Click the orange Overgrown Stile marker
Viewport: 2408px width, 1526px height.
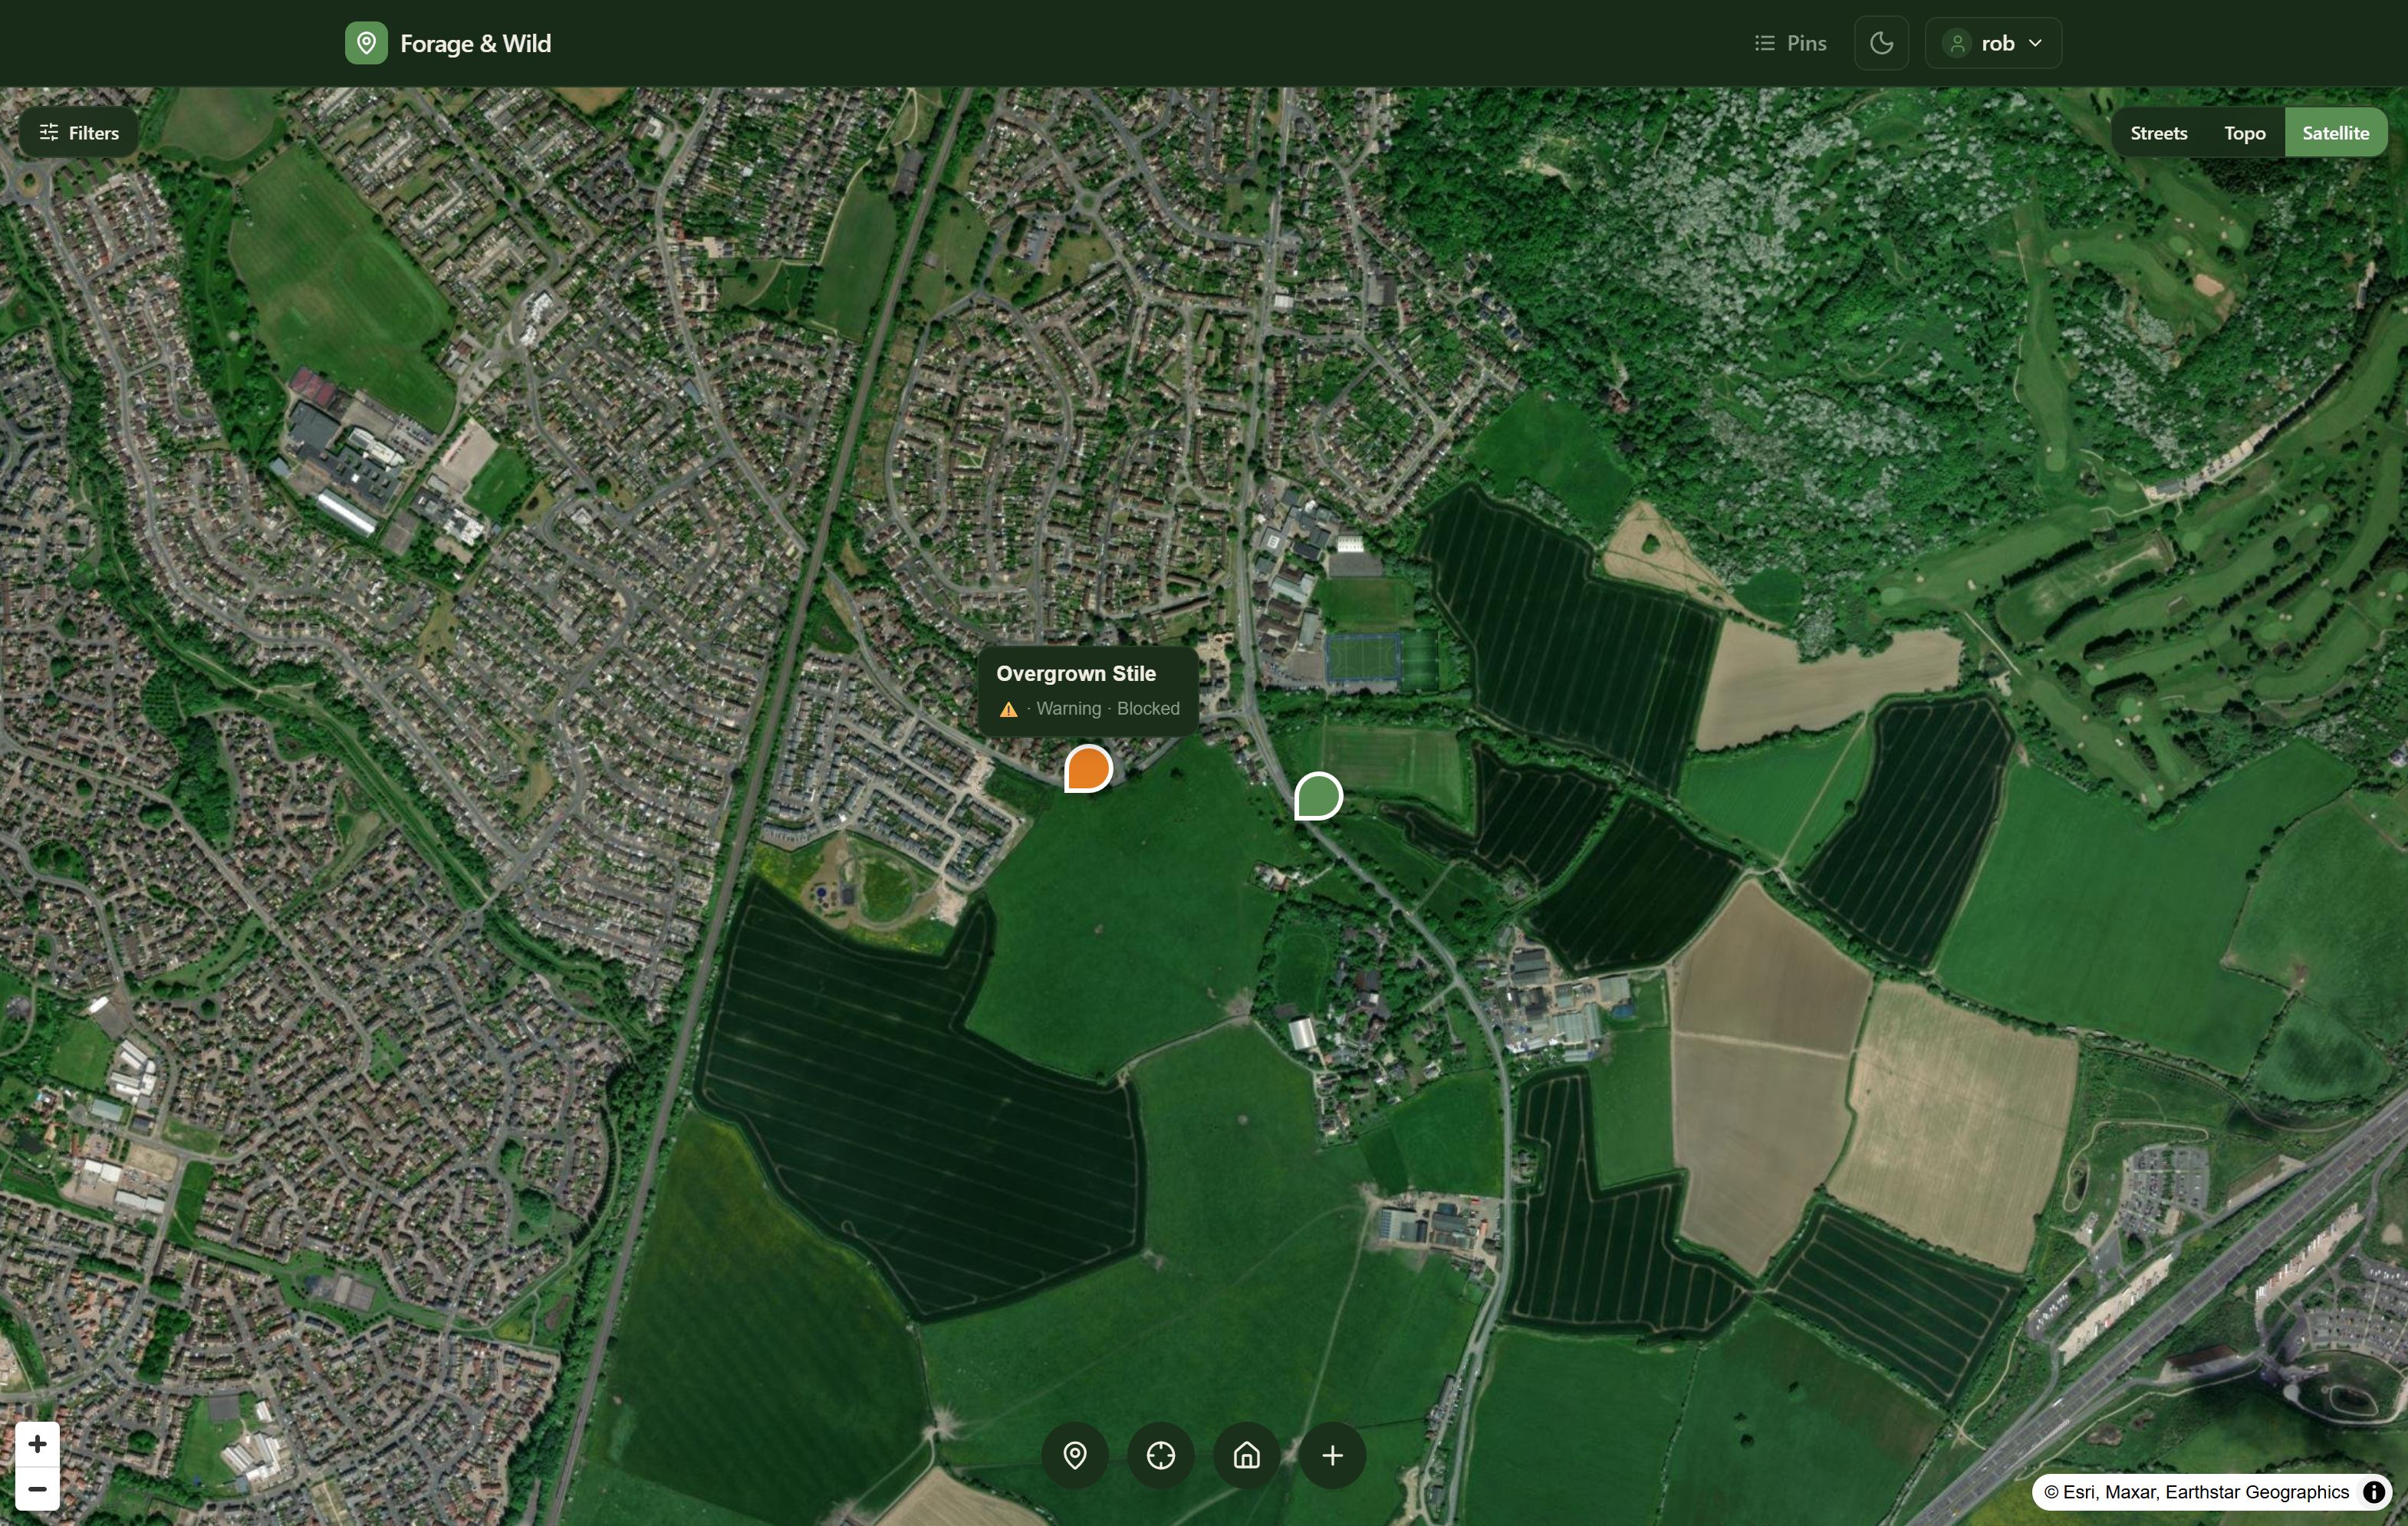point(1088,768)
